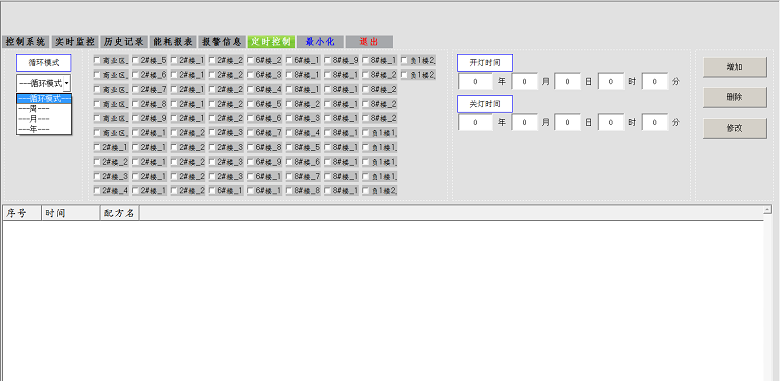Choose 月 from the dropdown list
The width and height of the screenshot is (780, 381).
44,119
